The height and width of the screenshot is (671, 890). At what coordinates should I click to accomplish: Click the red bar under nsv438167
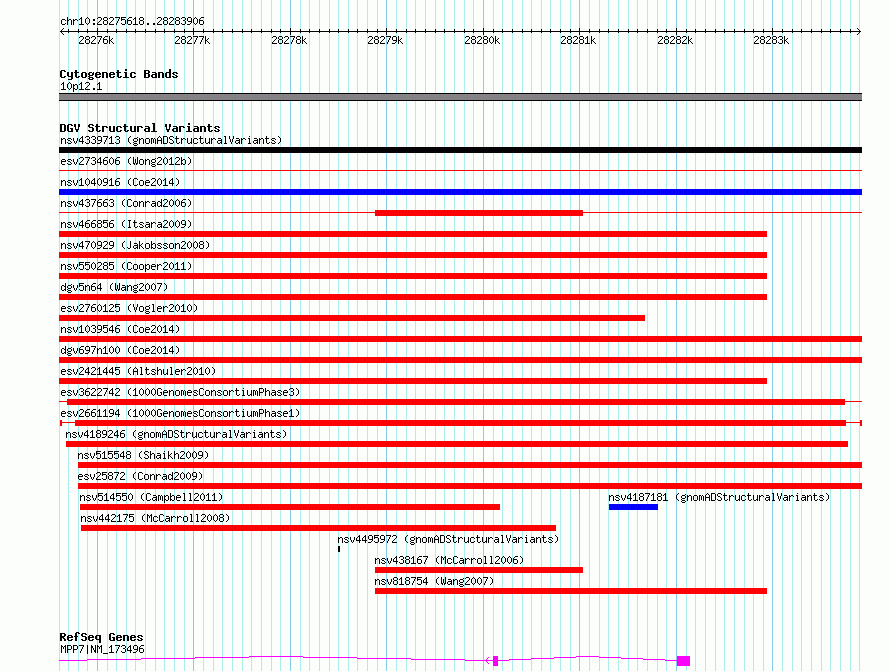coord(479,570)
